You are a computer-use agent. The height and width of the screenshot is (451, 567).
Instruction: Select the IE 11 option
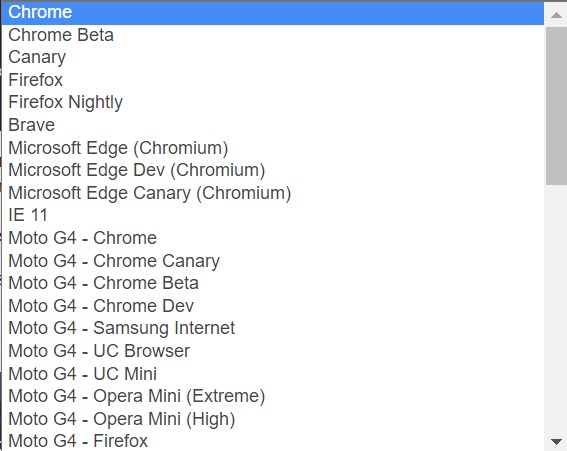point(273,216)
